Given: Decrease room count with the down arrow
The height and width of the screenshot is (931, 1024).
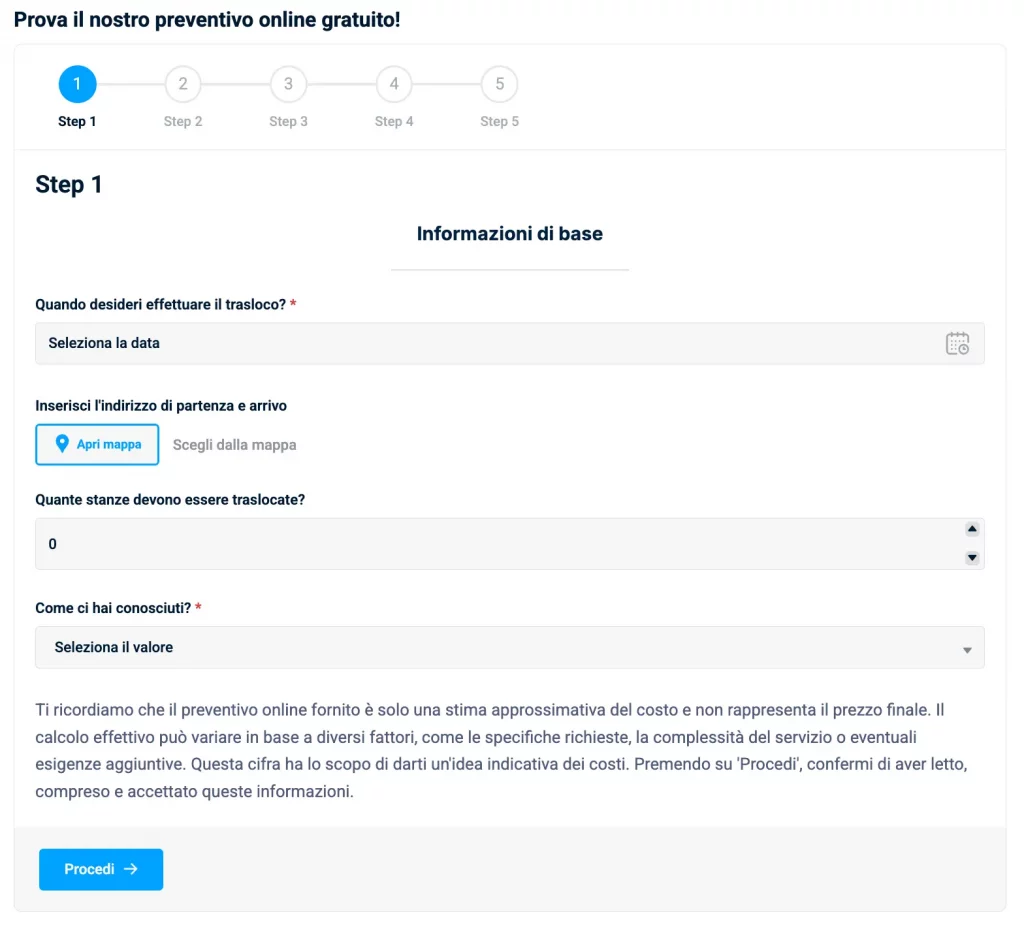Looking at the screenshot, I should pyautogui.click(x=971, y=558).
